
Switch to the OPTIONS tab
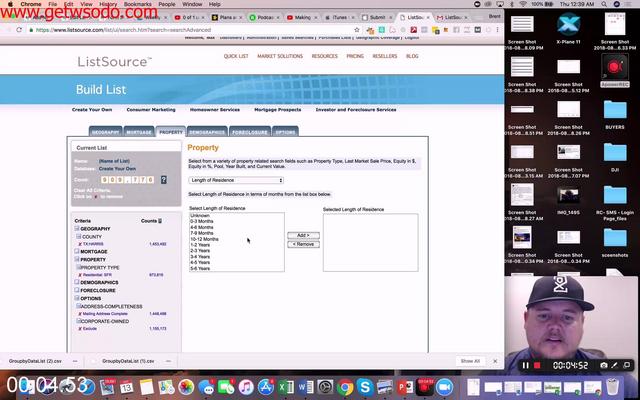coord(285,131)
